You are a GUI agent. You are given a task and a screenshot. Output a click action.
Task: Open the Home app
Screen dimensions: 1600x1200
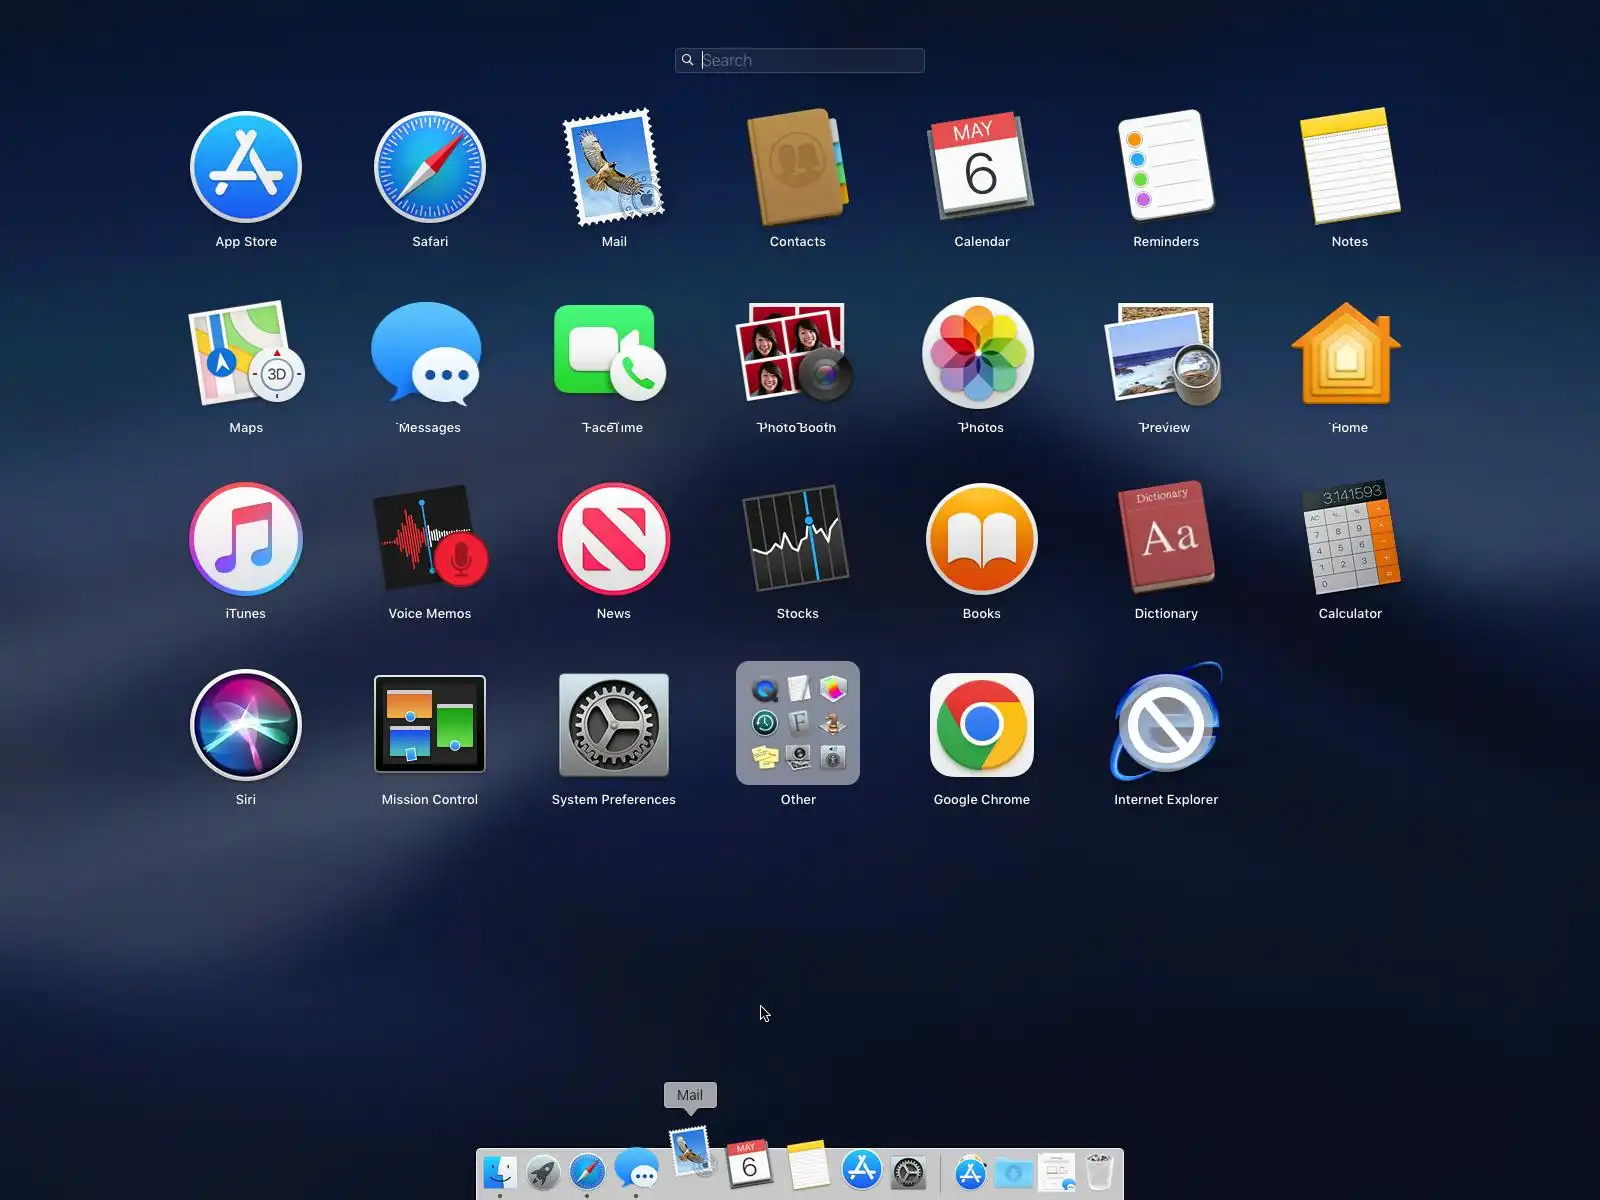(1346, 353)
